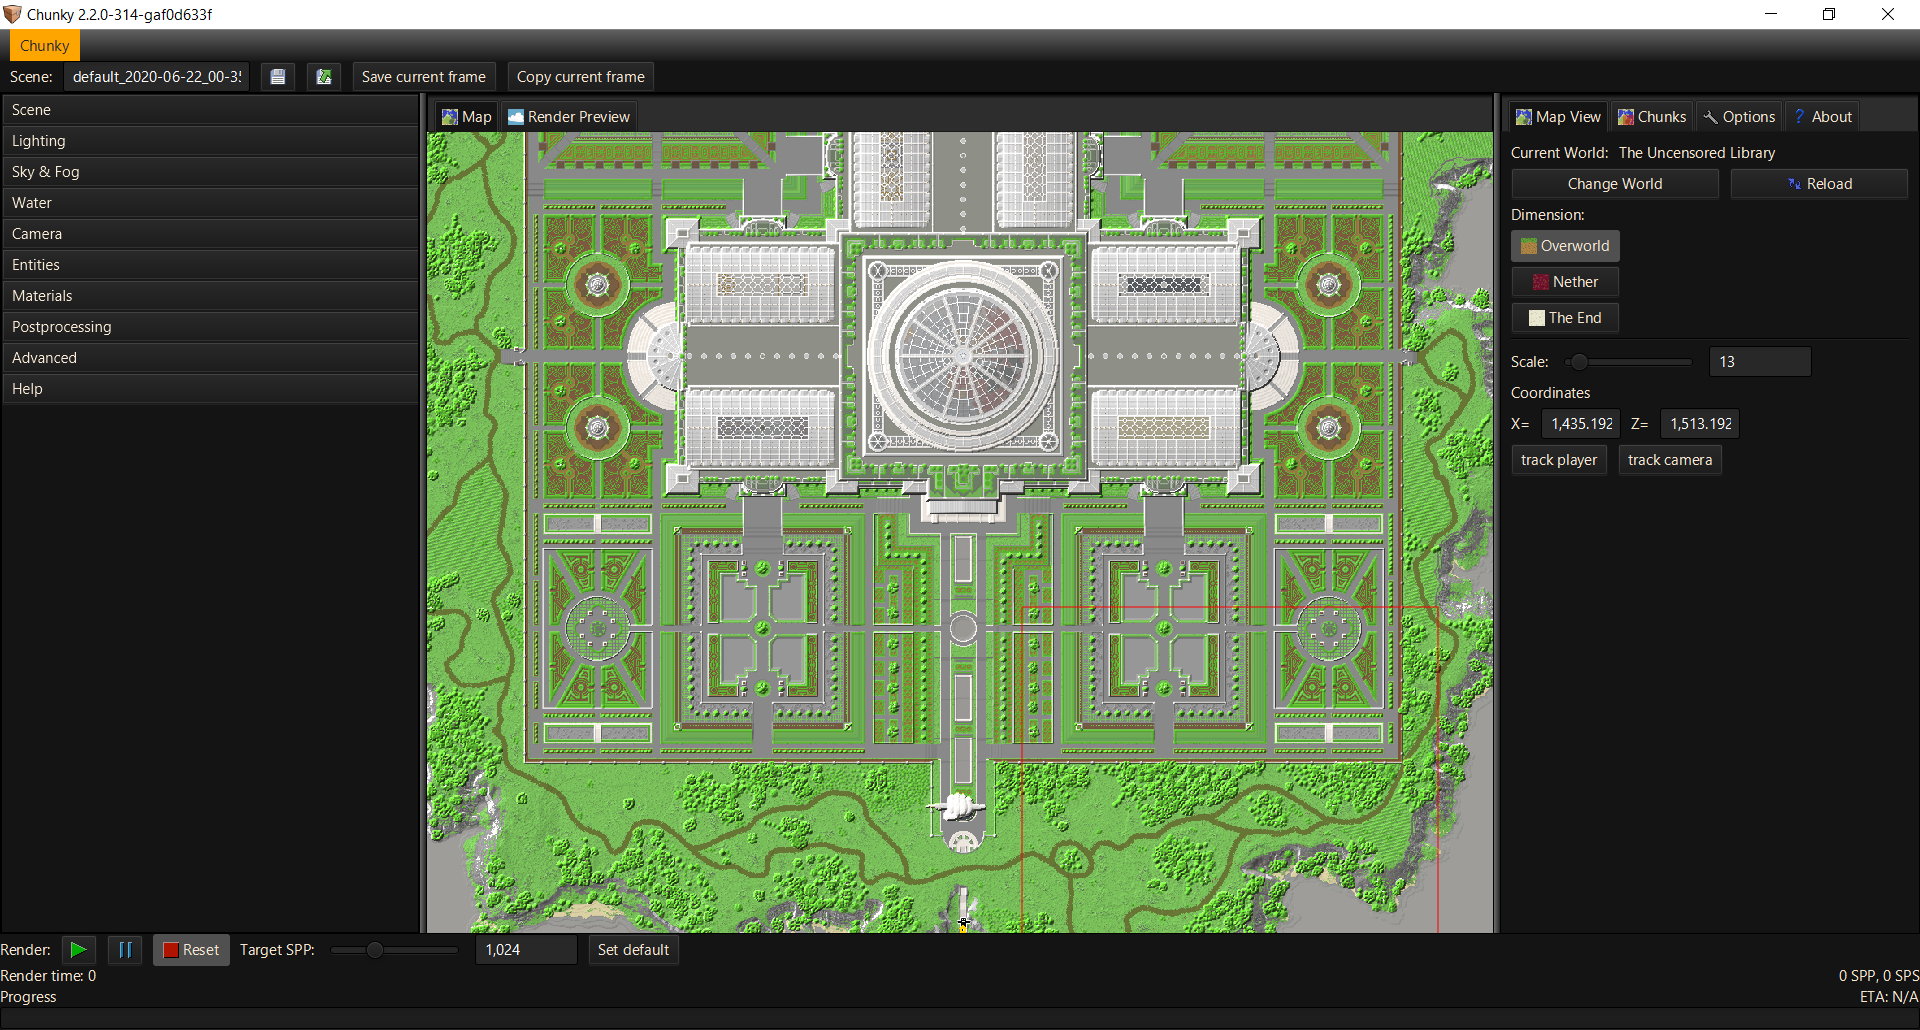Click the Scene name field

coord(157,77)
